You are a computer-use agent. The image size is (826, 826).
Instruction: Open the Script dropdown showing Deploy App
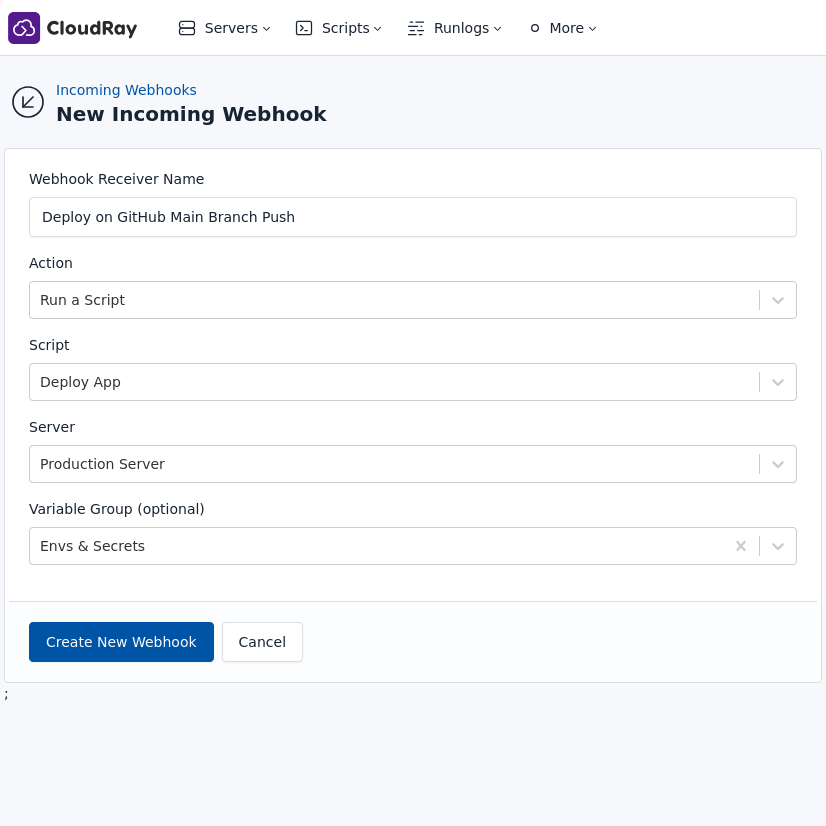click(777, 382)
